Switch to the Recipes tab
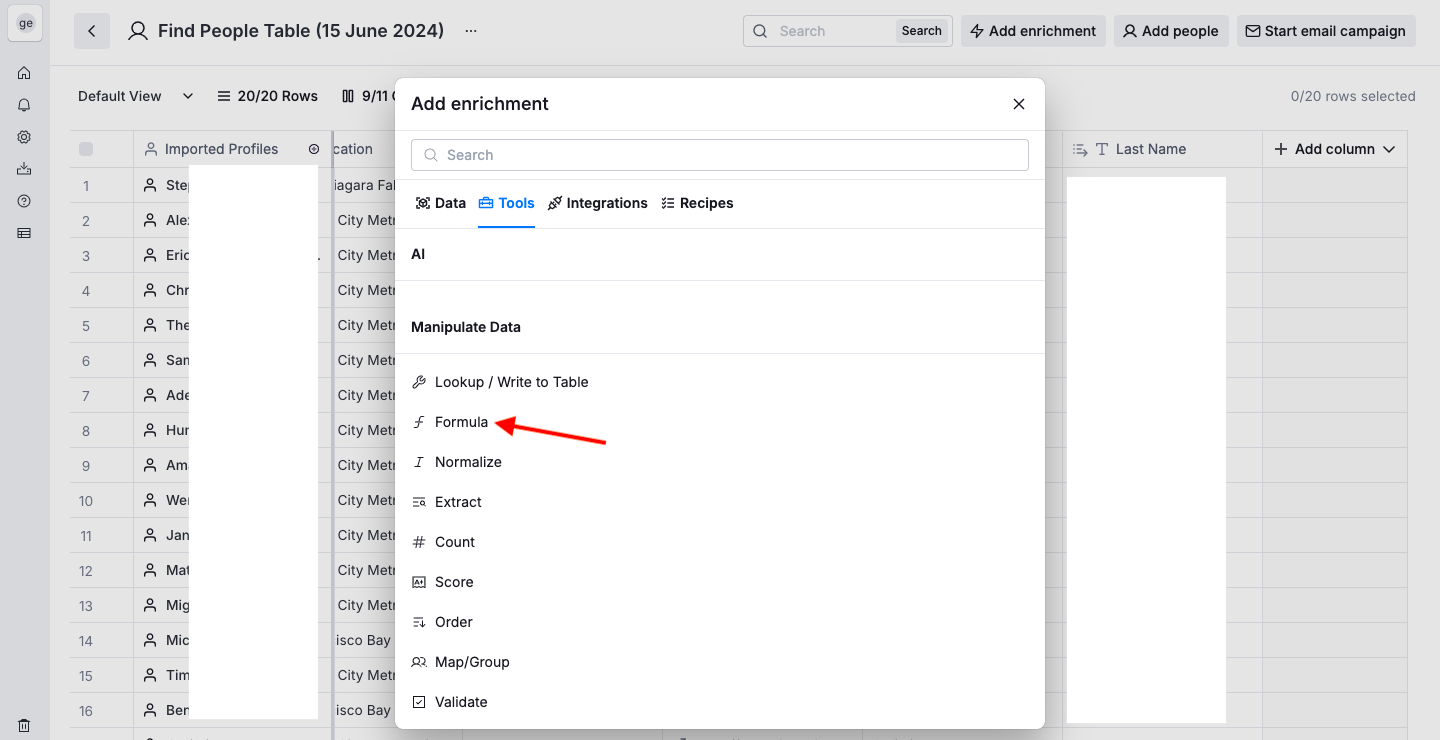This screenshot has height=740, width=1440. (697, 203)
